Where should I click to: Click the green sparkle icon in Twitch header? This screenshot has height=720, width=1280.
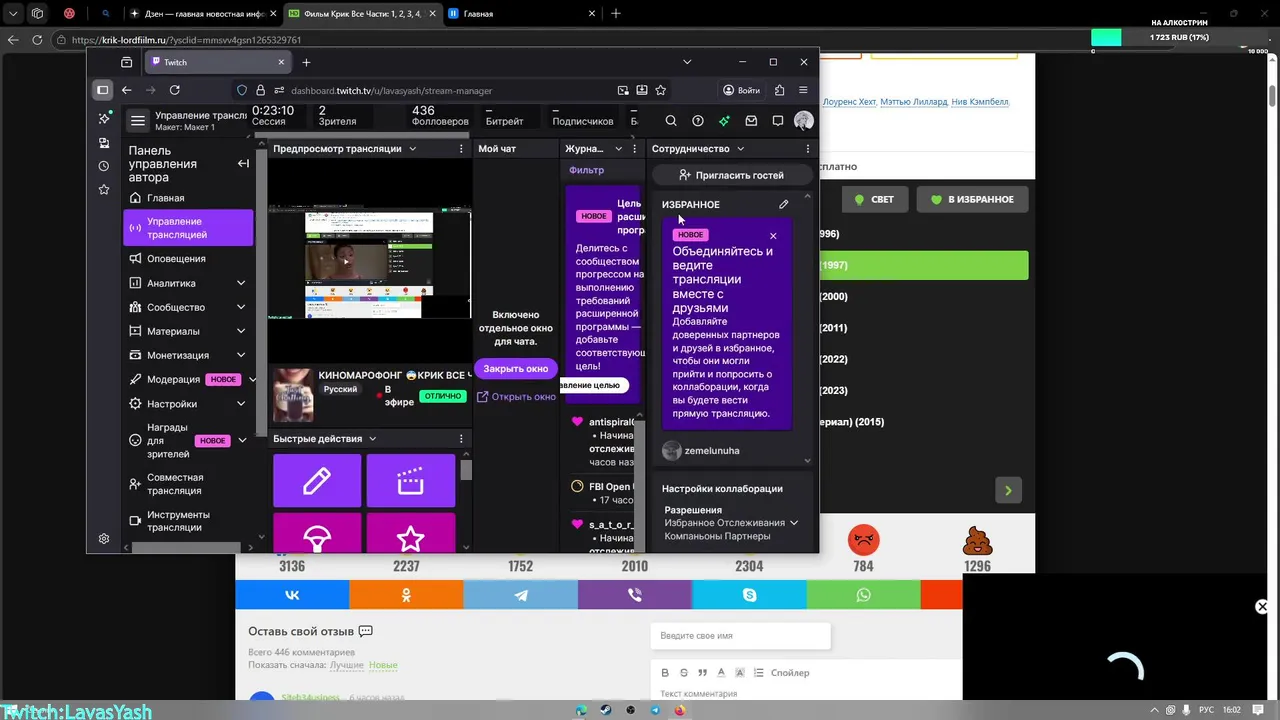click(x=725, y=121)
